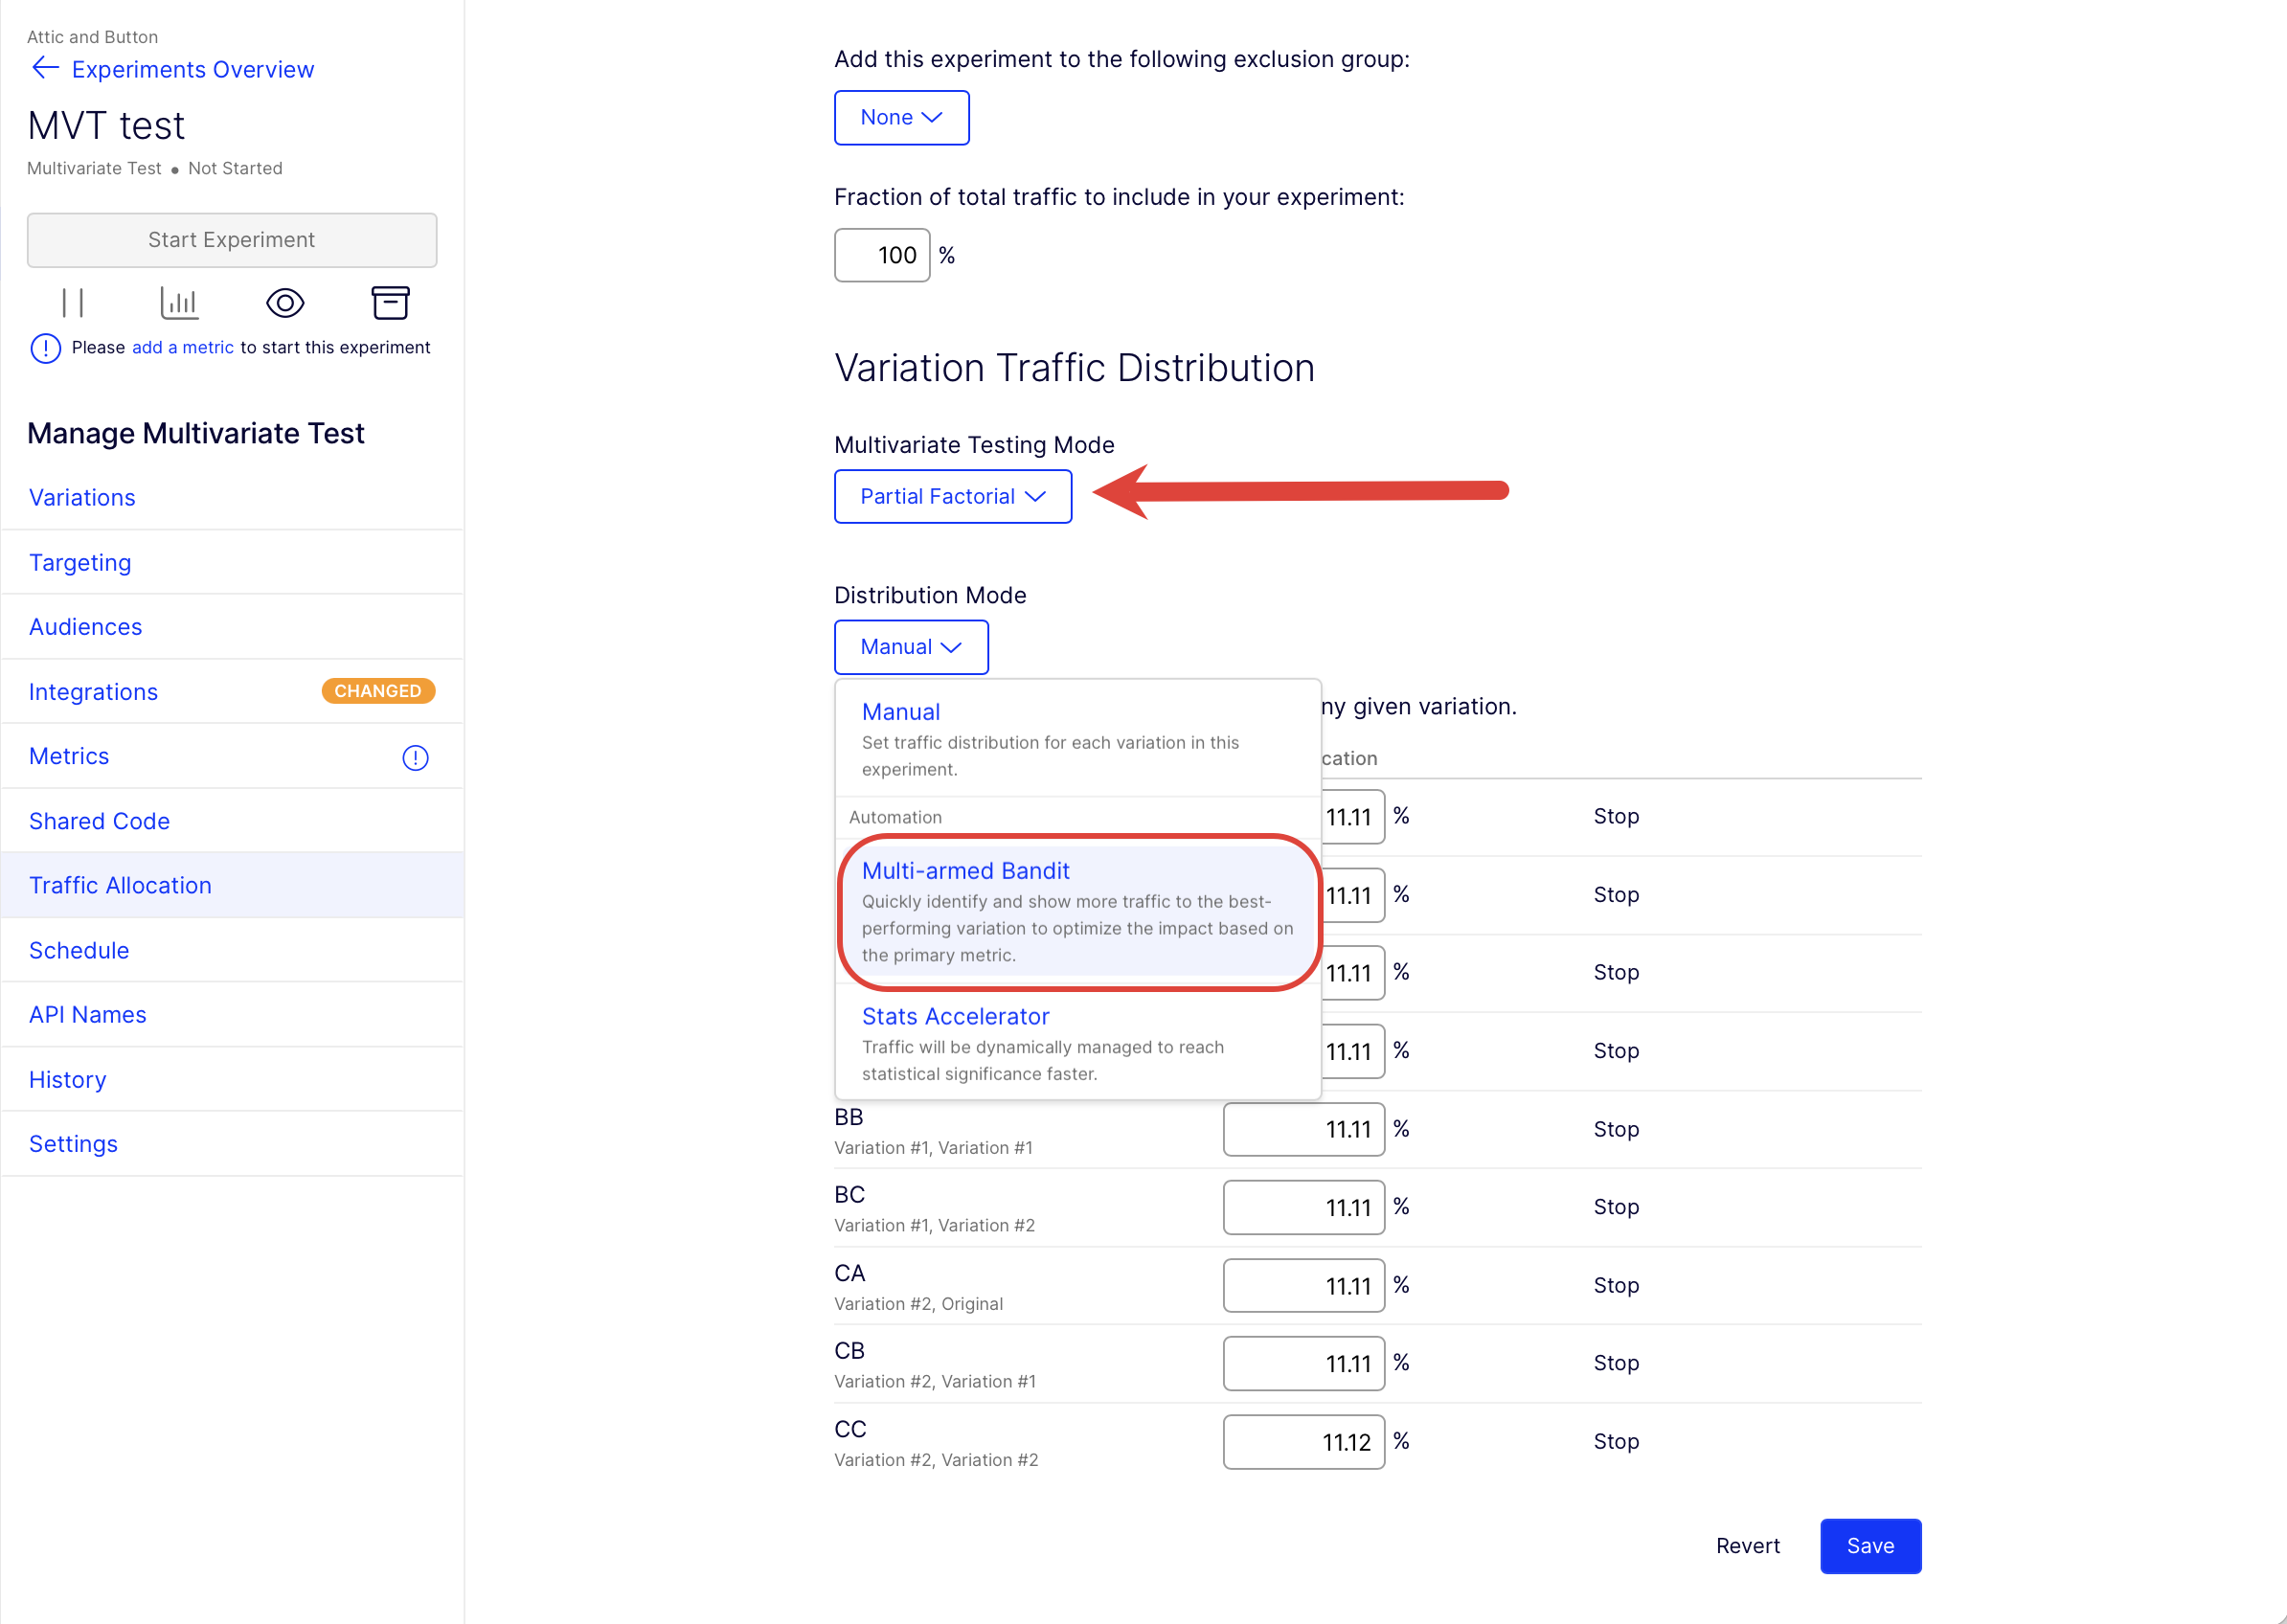
Task: Click the warning icon next to Metrics
Action: tap(415, 758)
